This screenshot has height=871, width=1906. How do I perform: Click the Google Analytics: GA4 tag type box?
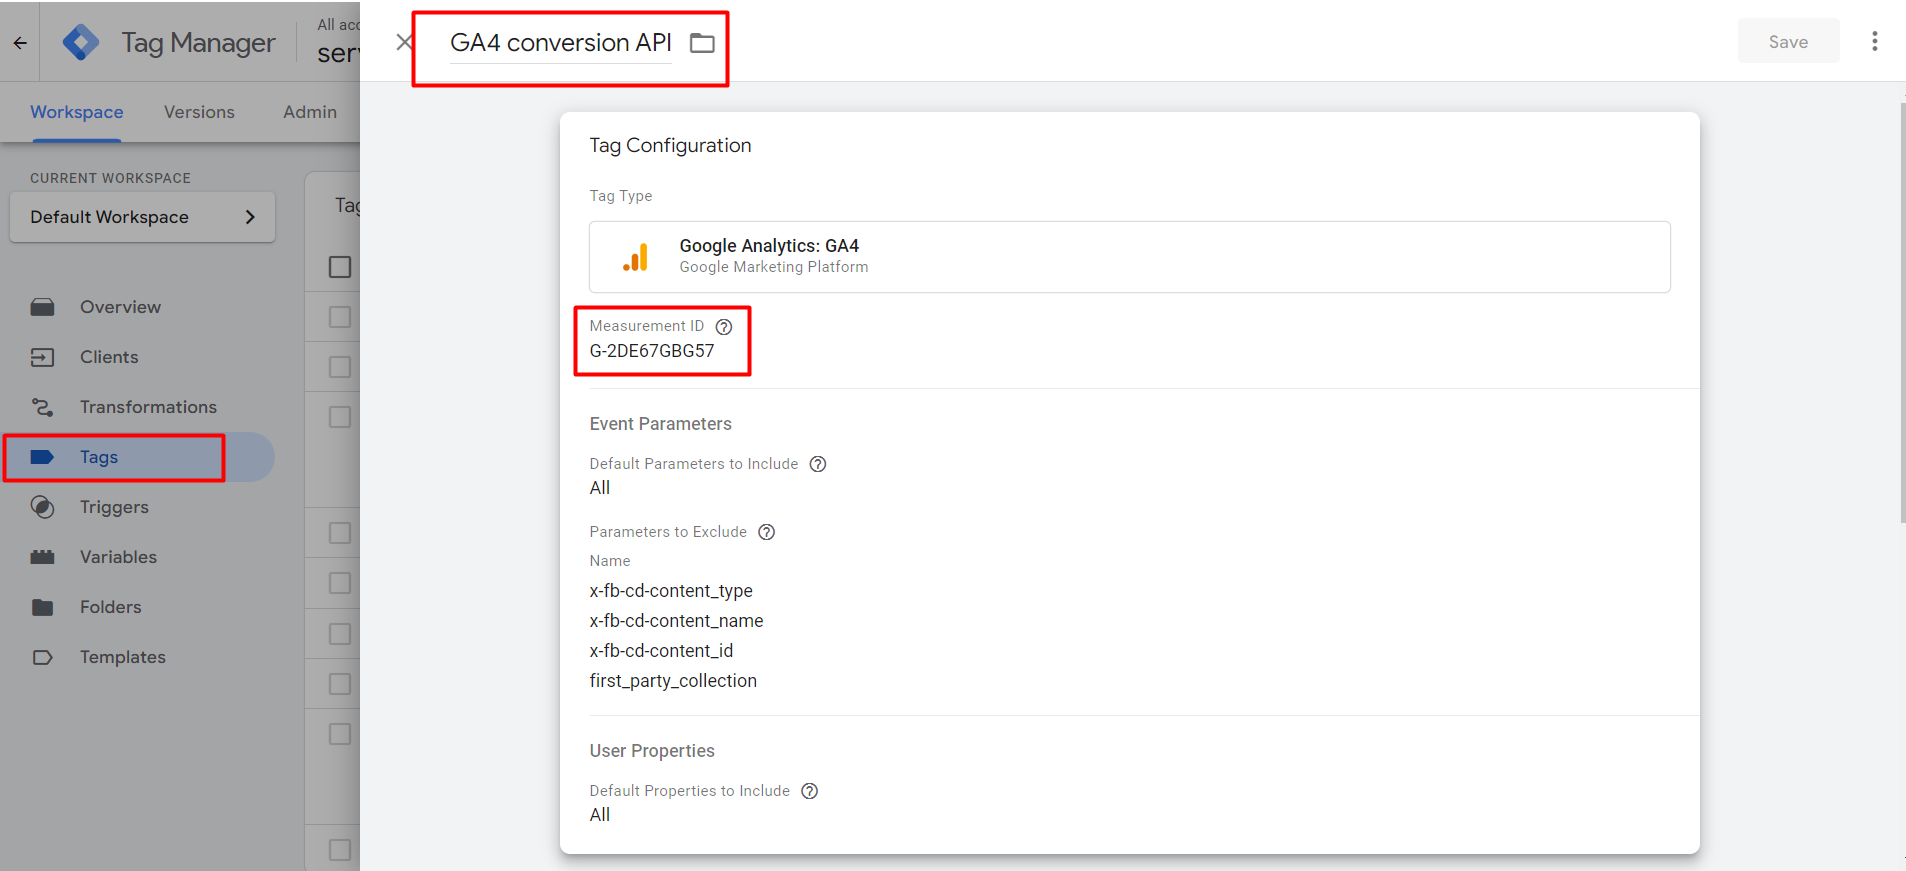click(1130, 257)
